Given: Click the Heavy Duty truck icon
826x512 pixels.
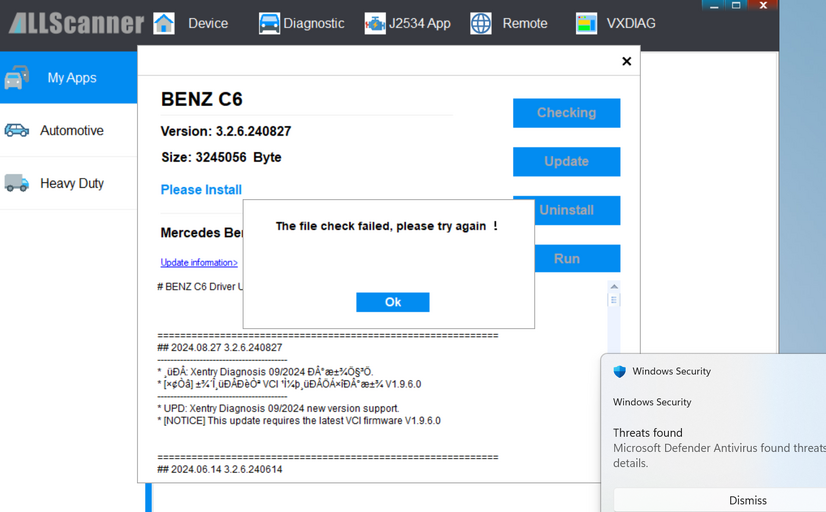Looking at the screenshot, I should pyautogui.click(x=17, y=183).
